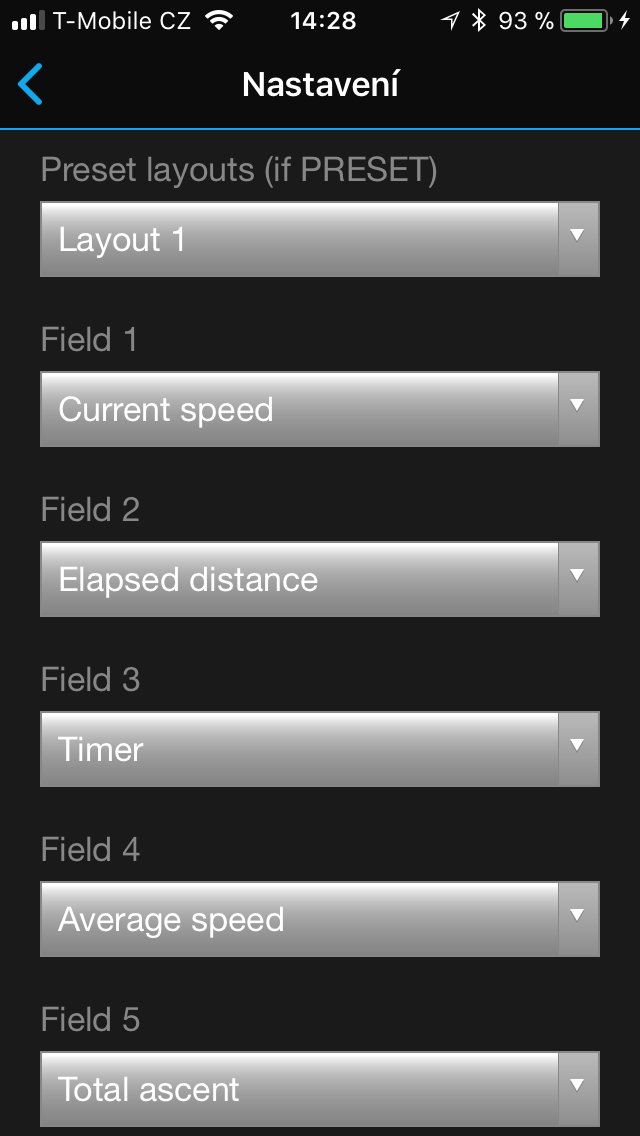Click the arrow beside Current speed

577,406
